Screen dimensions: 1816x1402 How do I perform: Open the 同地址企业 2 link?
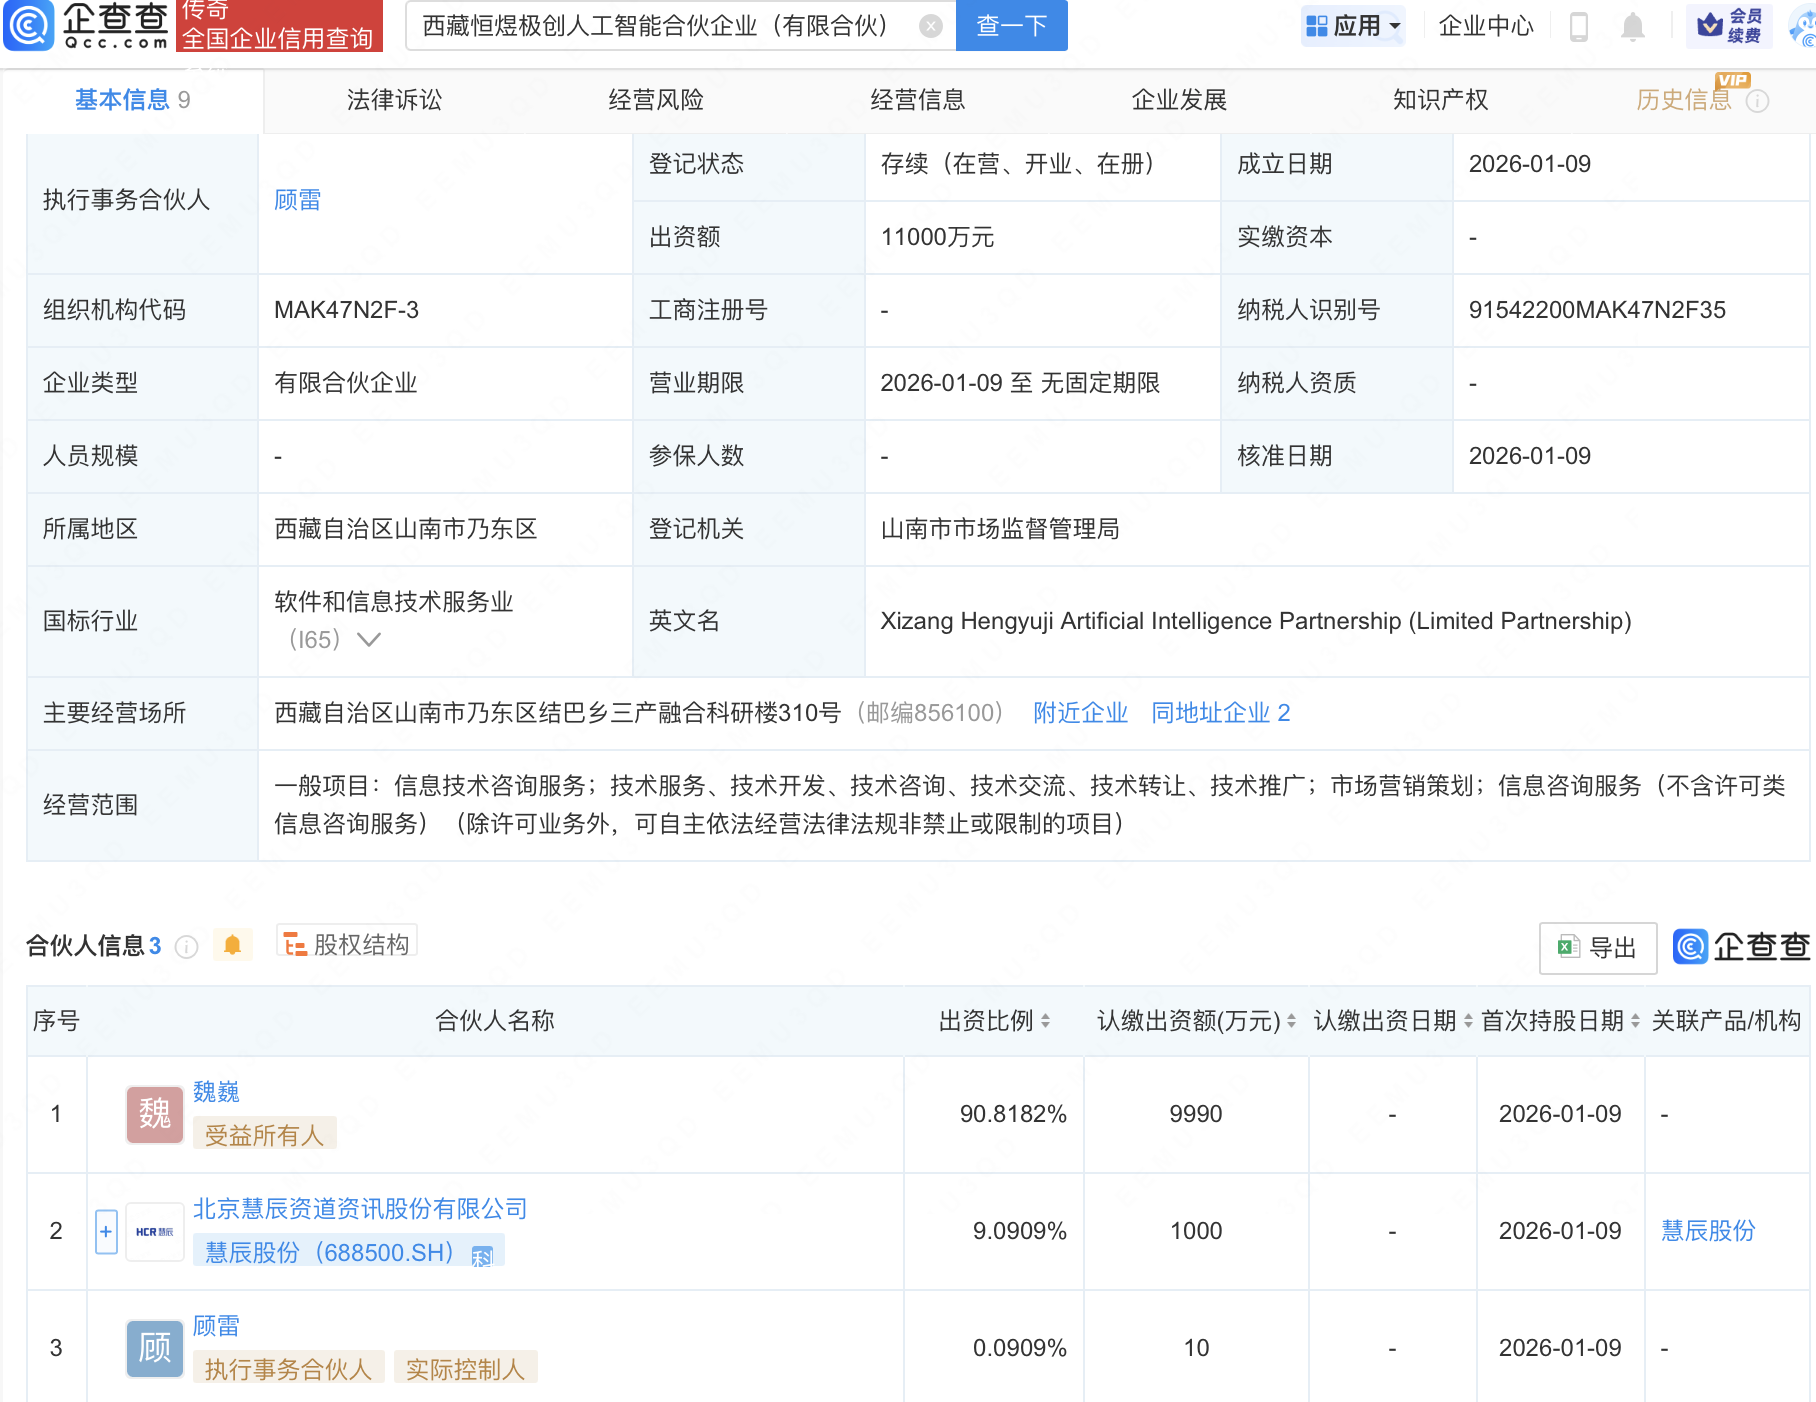coord(1220,713)
